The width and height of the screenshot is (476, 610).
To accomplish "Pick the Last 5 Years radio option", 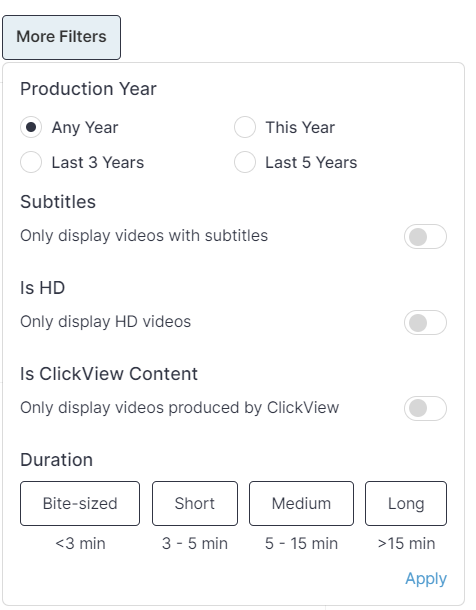I will point(245,162).
